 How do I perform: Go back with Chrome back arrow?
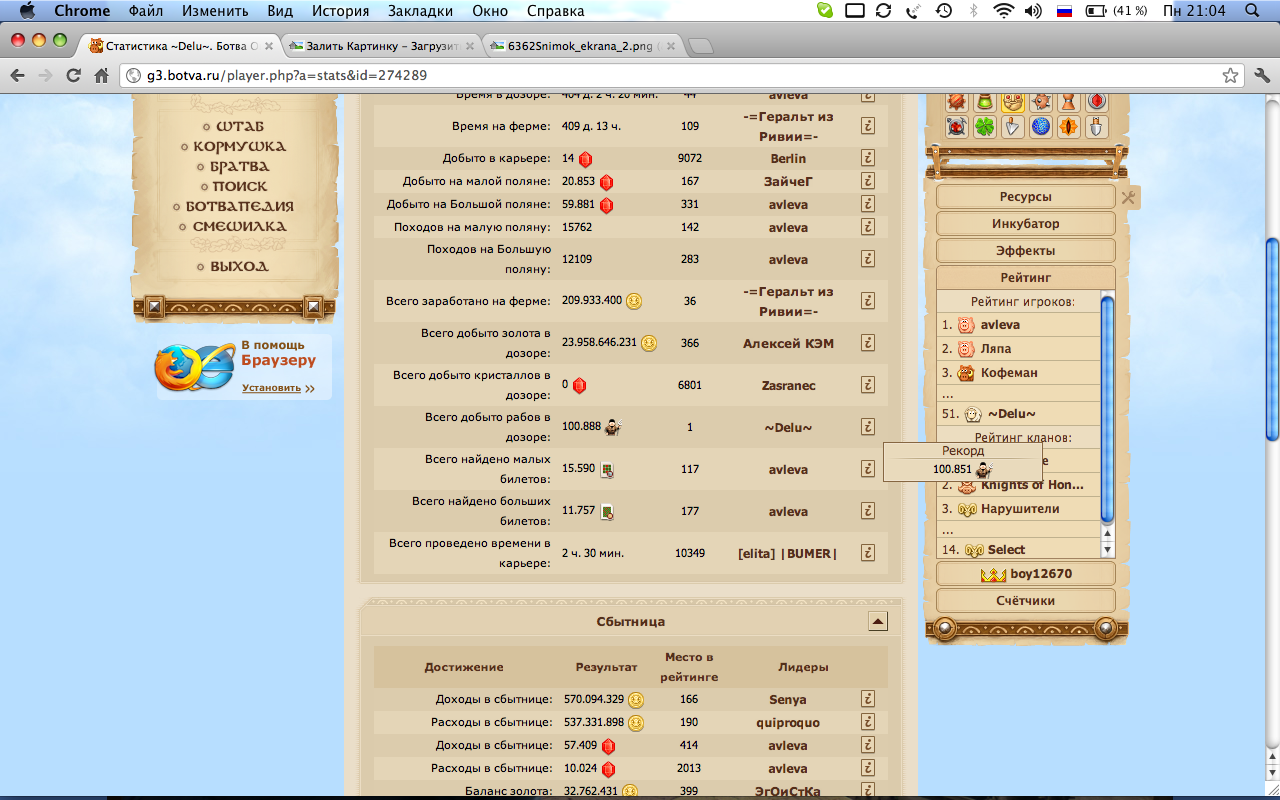17,75
